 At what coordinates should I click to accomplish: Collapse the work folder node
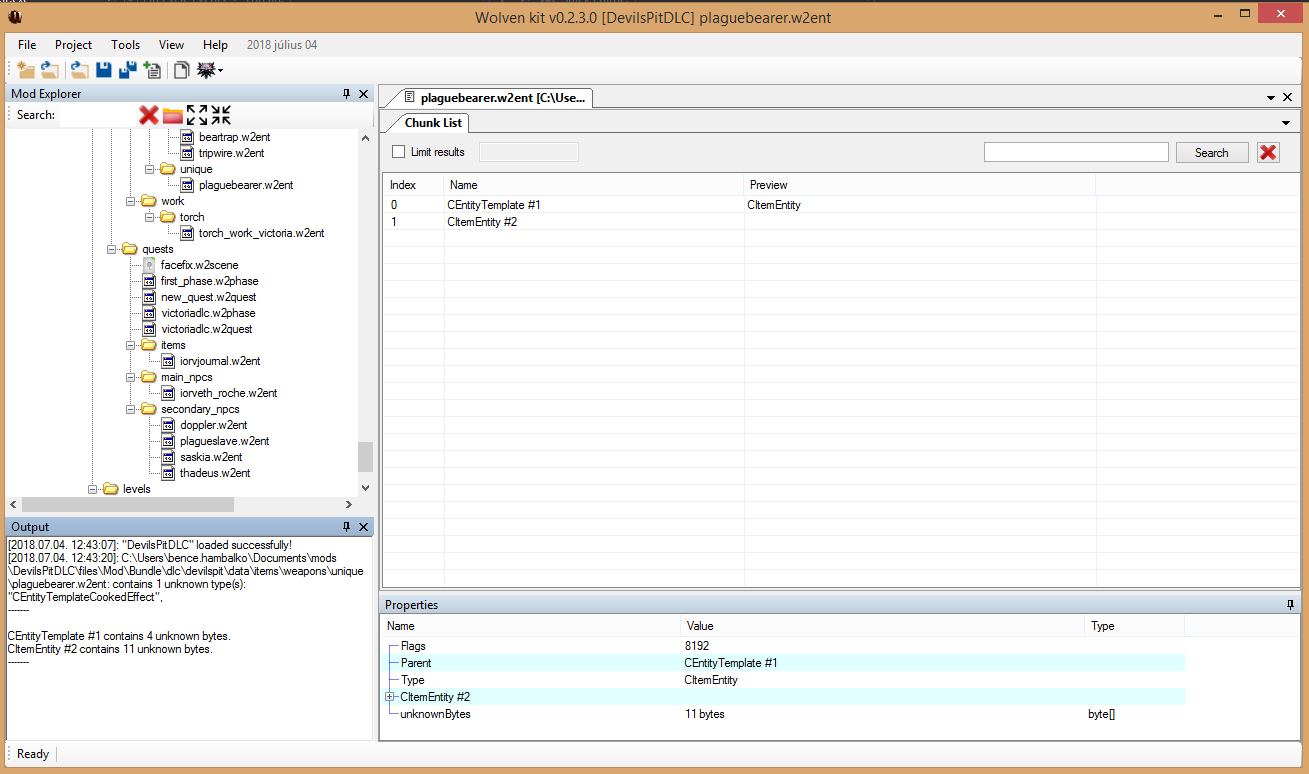coord(131,201)
